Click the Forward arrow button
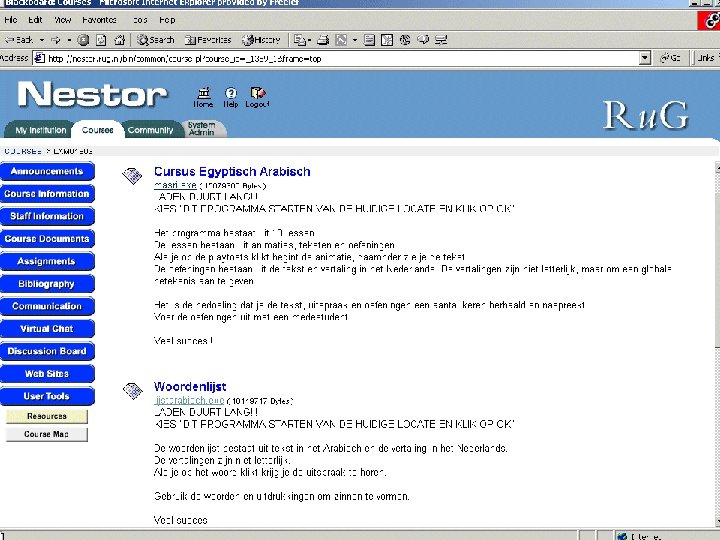The width and height of the screenshot is (720, 540). 56,40
